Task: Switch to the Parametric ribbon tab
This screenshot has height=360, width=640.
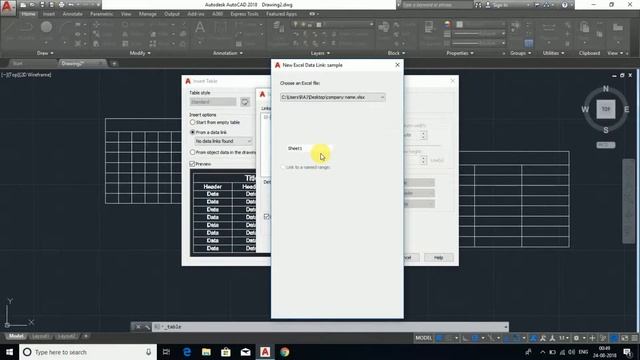Action: 101,14
